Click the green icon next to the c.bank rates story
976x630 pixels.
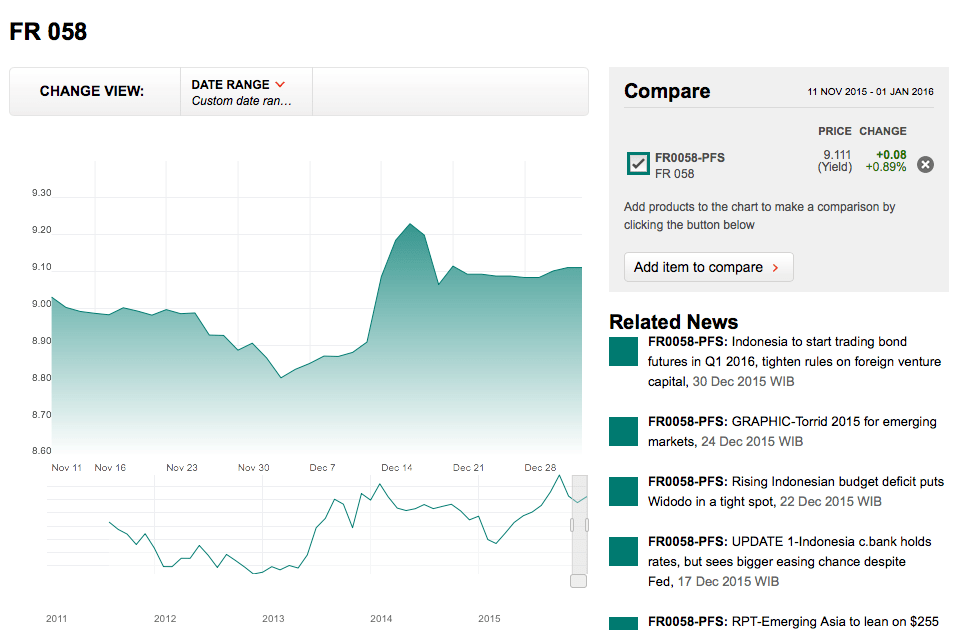(x=622, y=551)
